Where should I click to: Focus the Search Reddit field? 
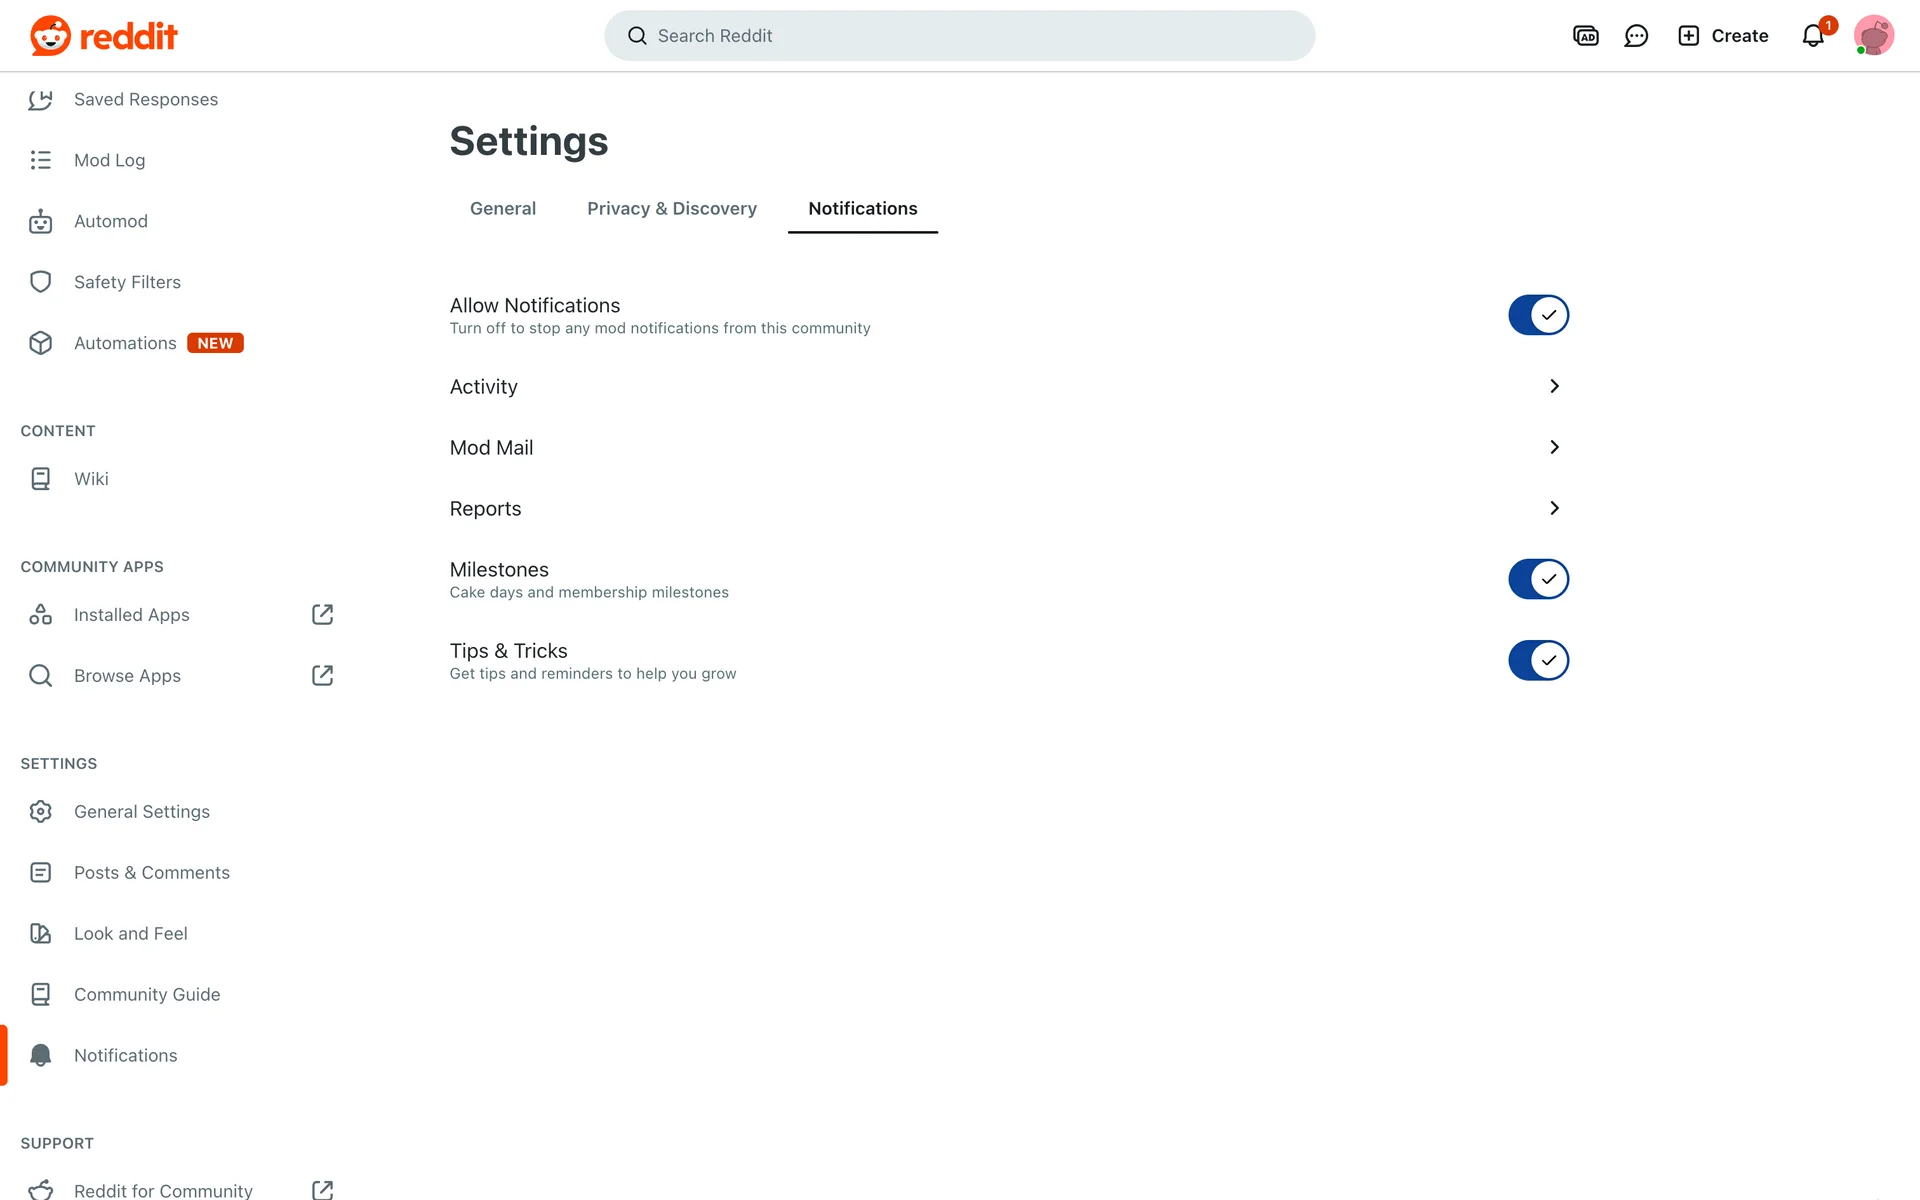click(960, 36)
